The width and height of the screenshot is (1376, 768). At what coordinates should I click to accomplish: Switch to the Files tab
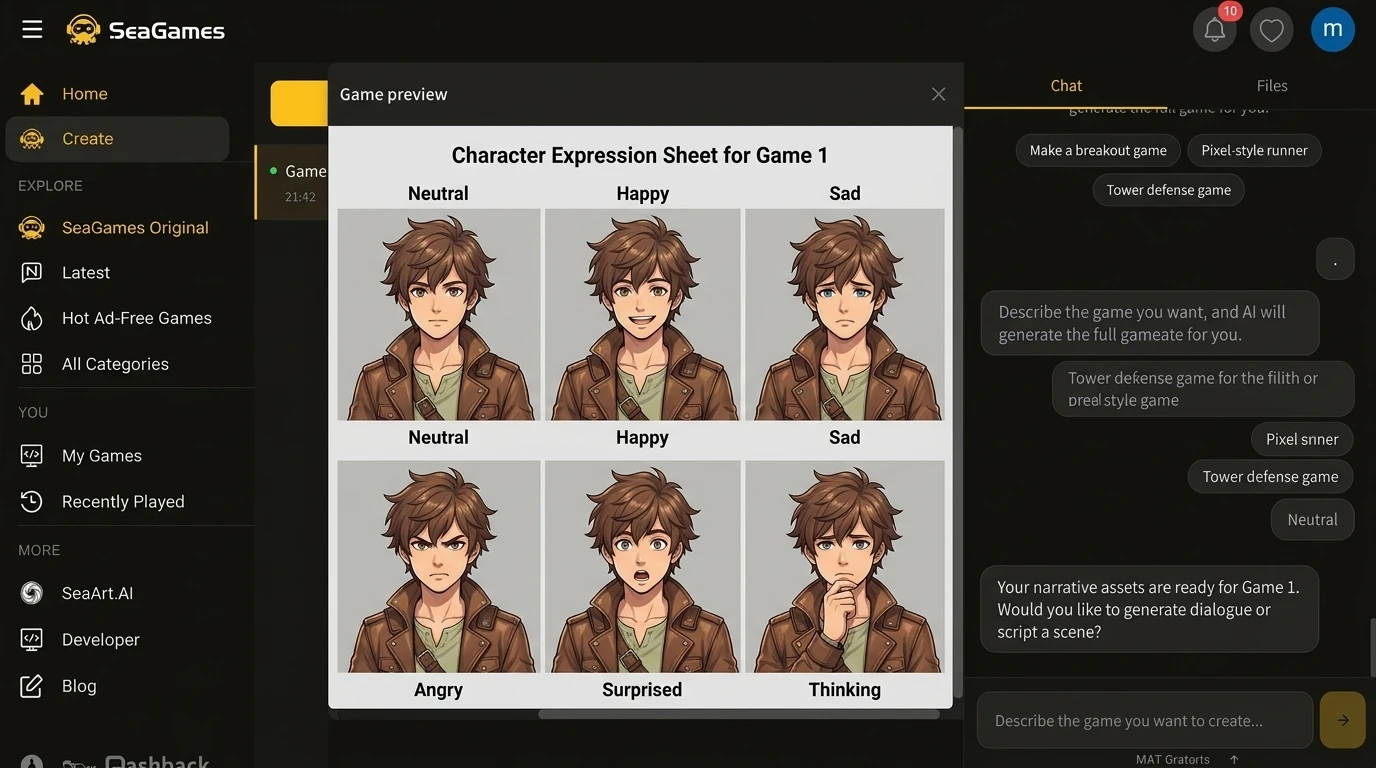click(x=1271, y=86)
